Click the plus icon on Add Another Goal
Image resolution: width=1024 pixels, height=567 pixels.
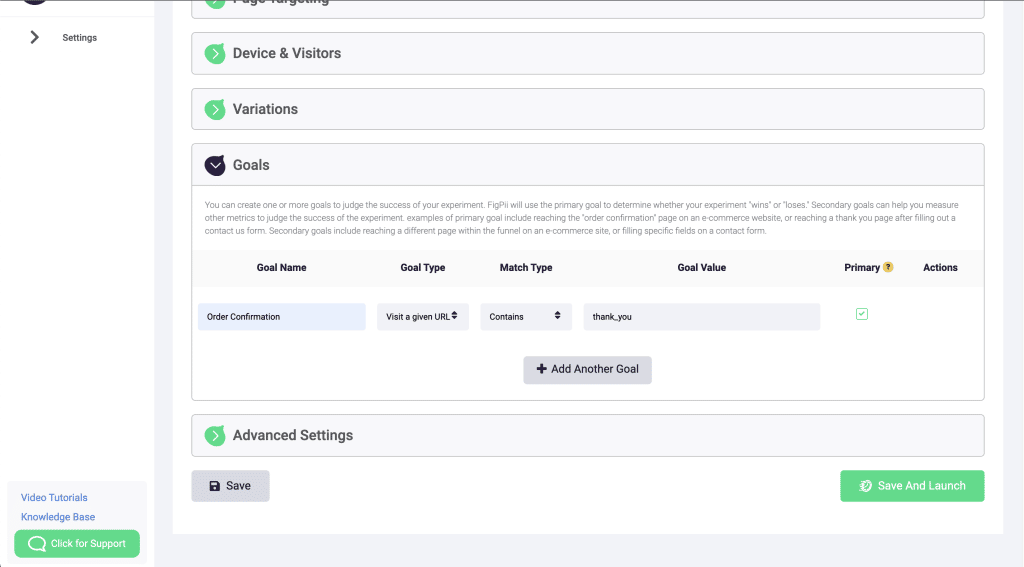click(x=542, y=369)
